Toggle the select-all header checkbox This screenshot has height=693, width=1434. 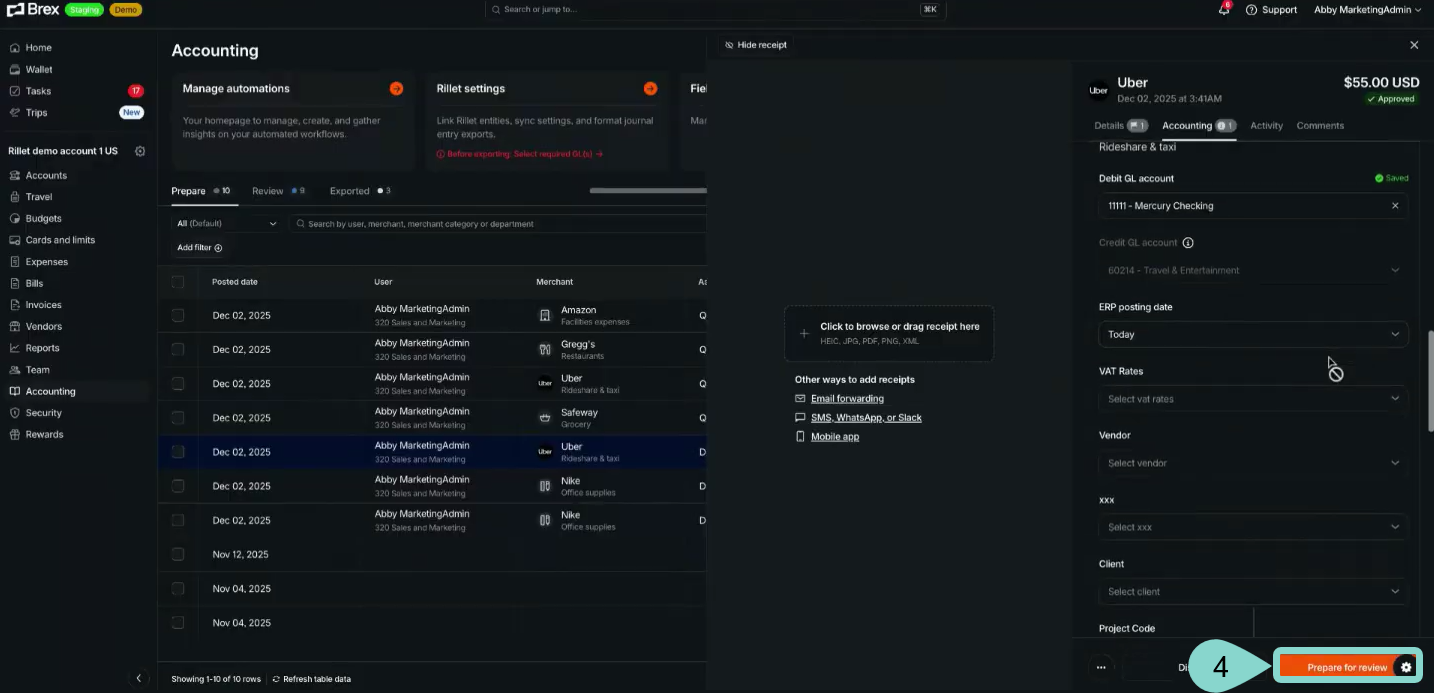coord(178,282)
